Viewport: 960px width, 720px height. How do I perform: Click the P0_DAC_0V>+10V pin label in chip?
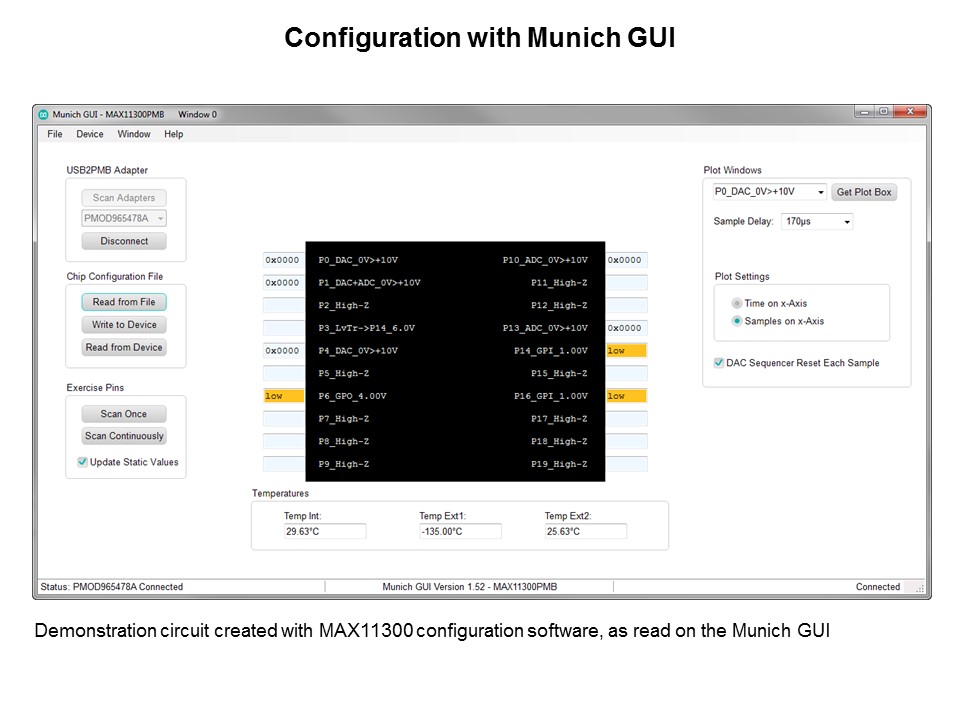pos(358,260)
